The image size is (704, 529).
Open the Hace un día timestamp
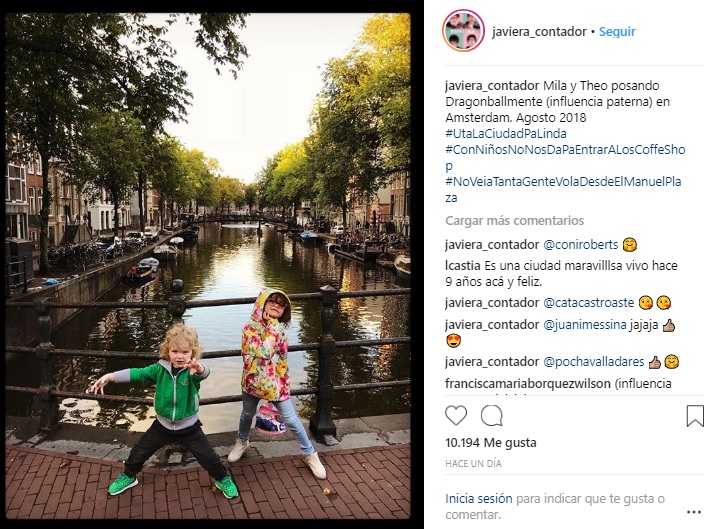473,463
